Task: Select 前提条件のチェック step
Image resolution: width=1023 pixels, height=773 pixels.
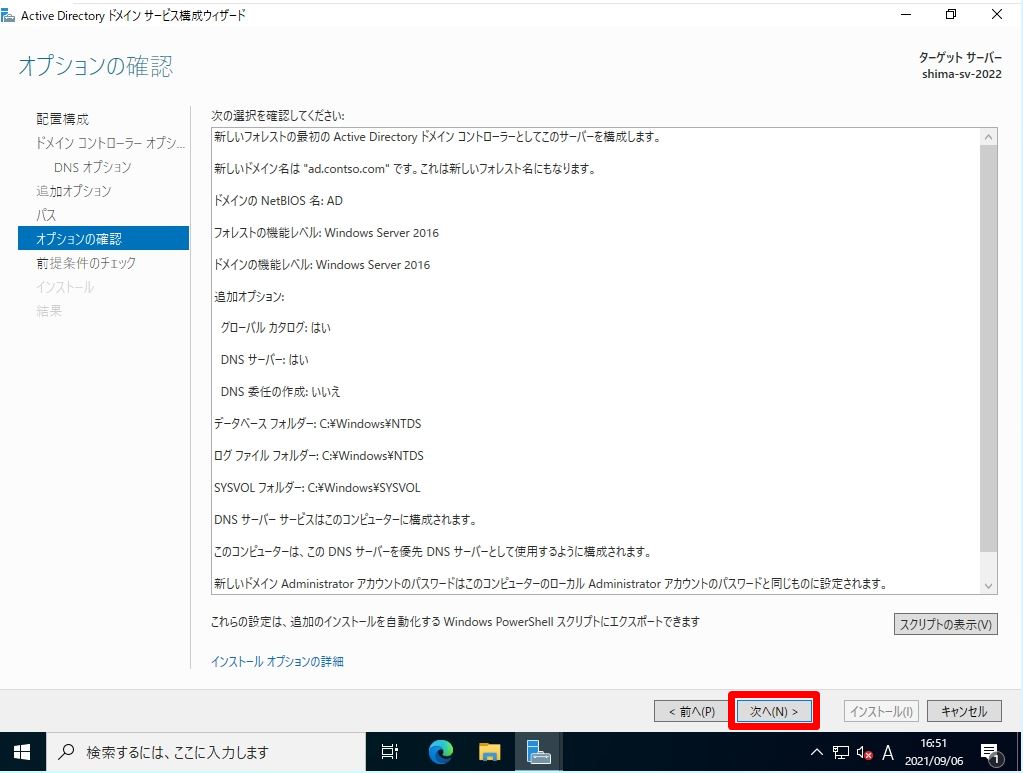Action: 86,263
